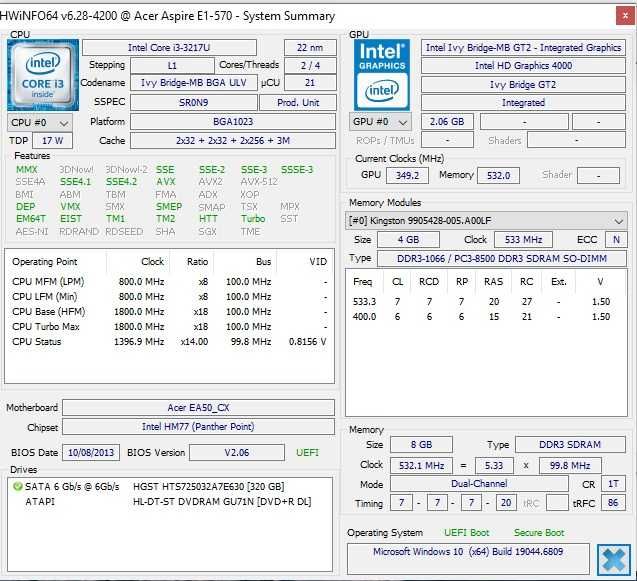Close the System Summary window

[626, 16]
